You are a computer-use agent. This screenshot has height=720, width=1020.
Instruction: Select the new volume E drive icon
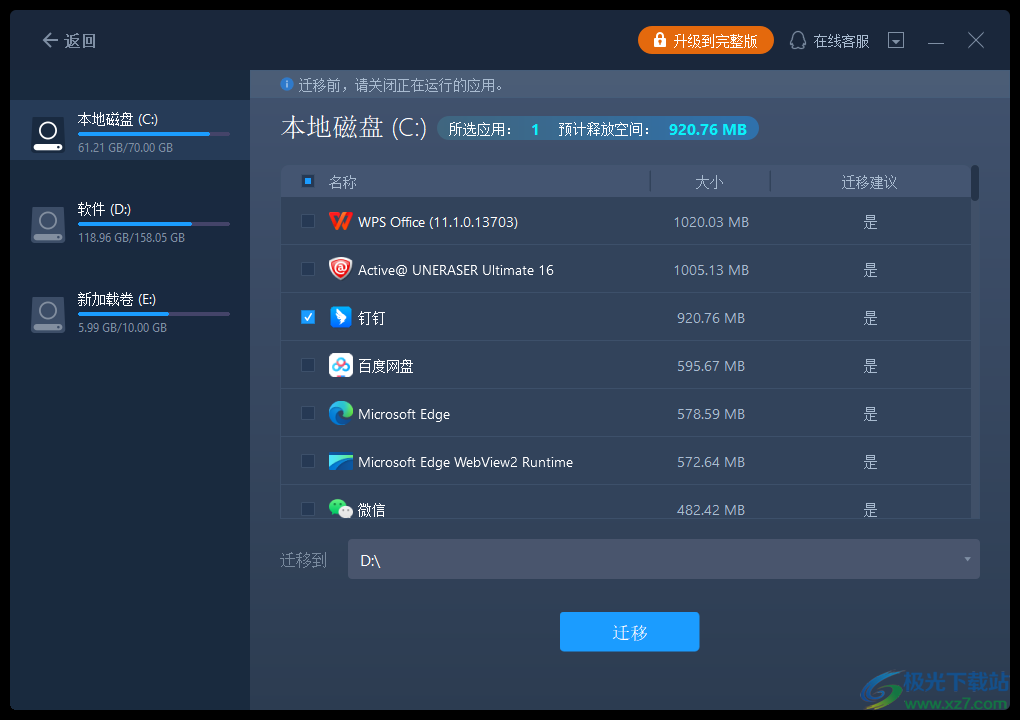click(x=48, y=314)
